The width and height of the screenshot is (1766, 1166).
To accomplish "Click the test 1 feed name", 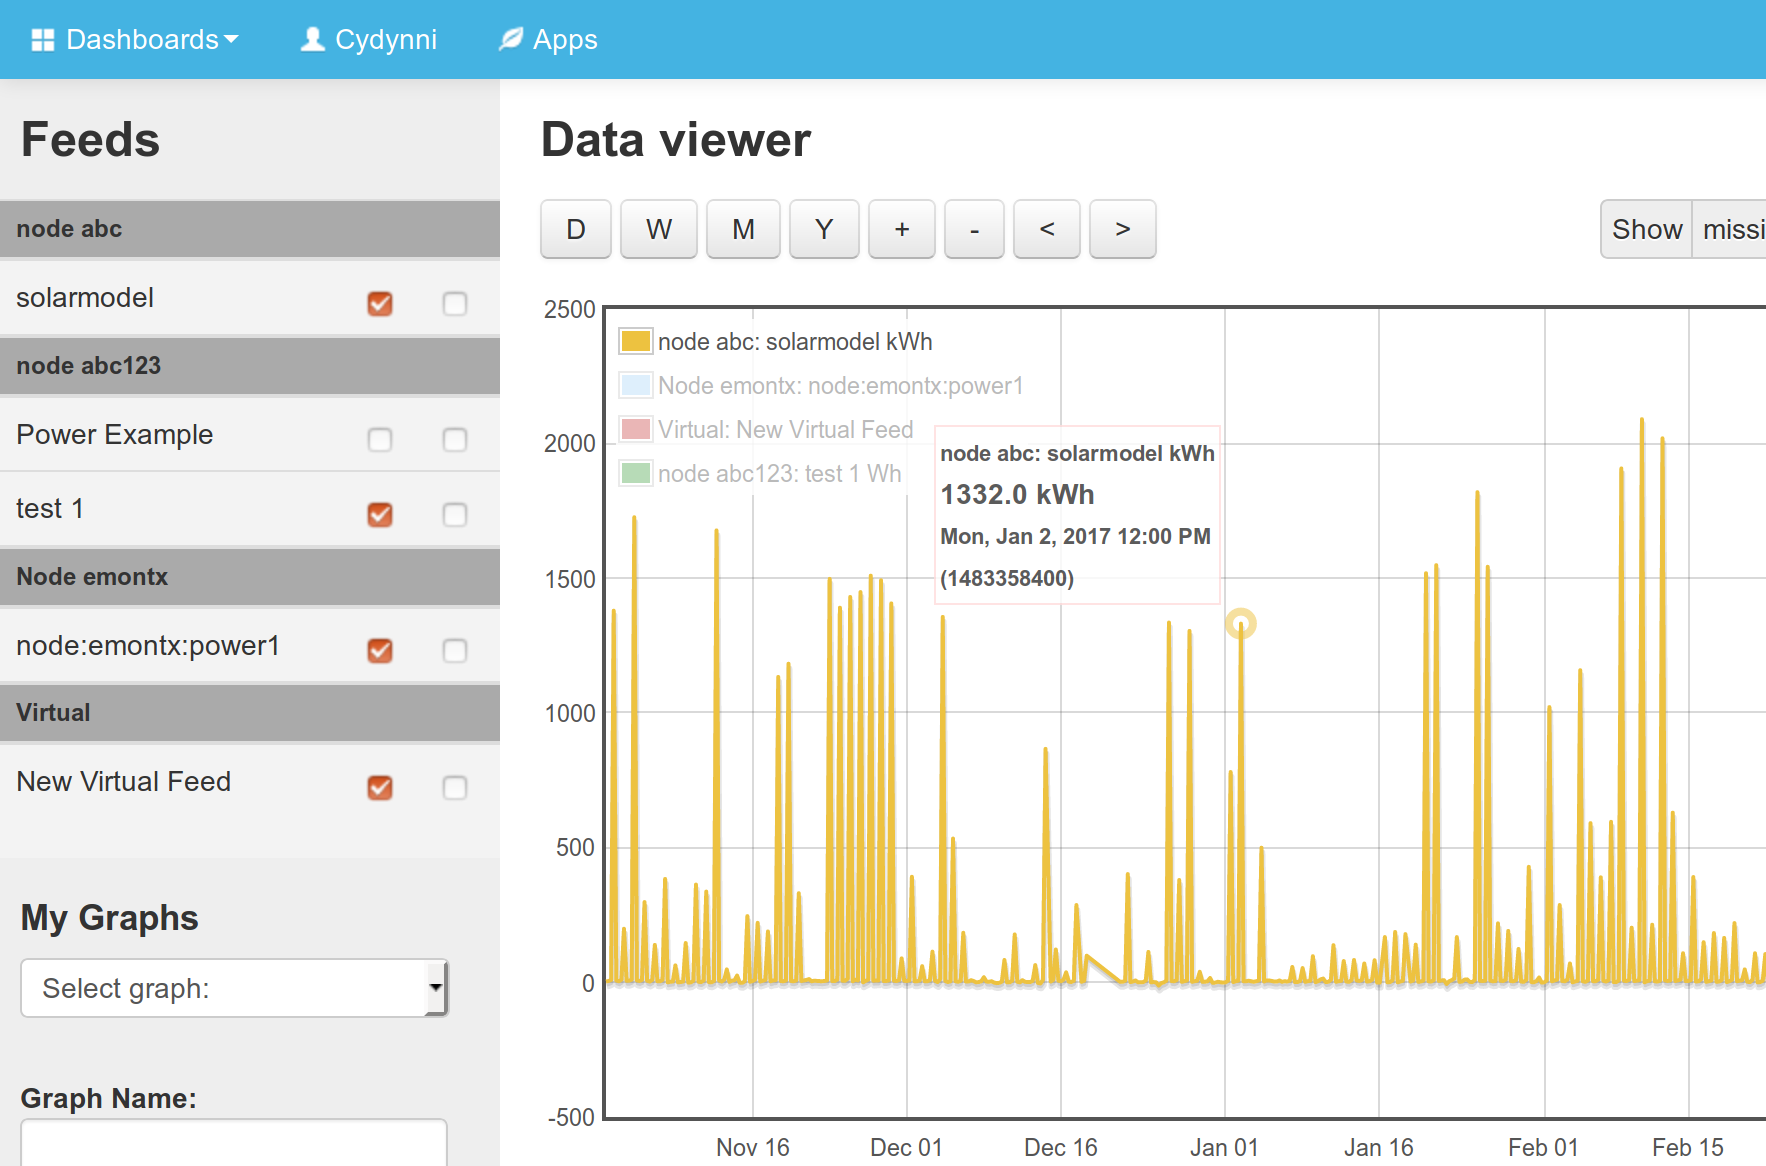I will [x=50, y=509].
